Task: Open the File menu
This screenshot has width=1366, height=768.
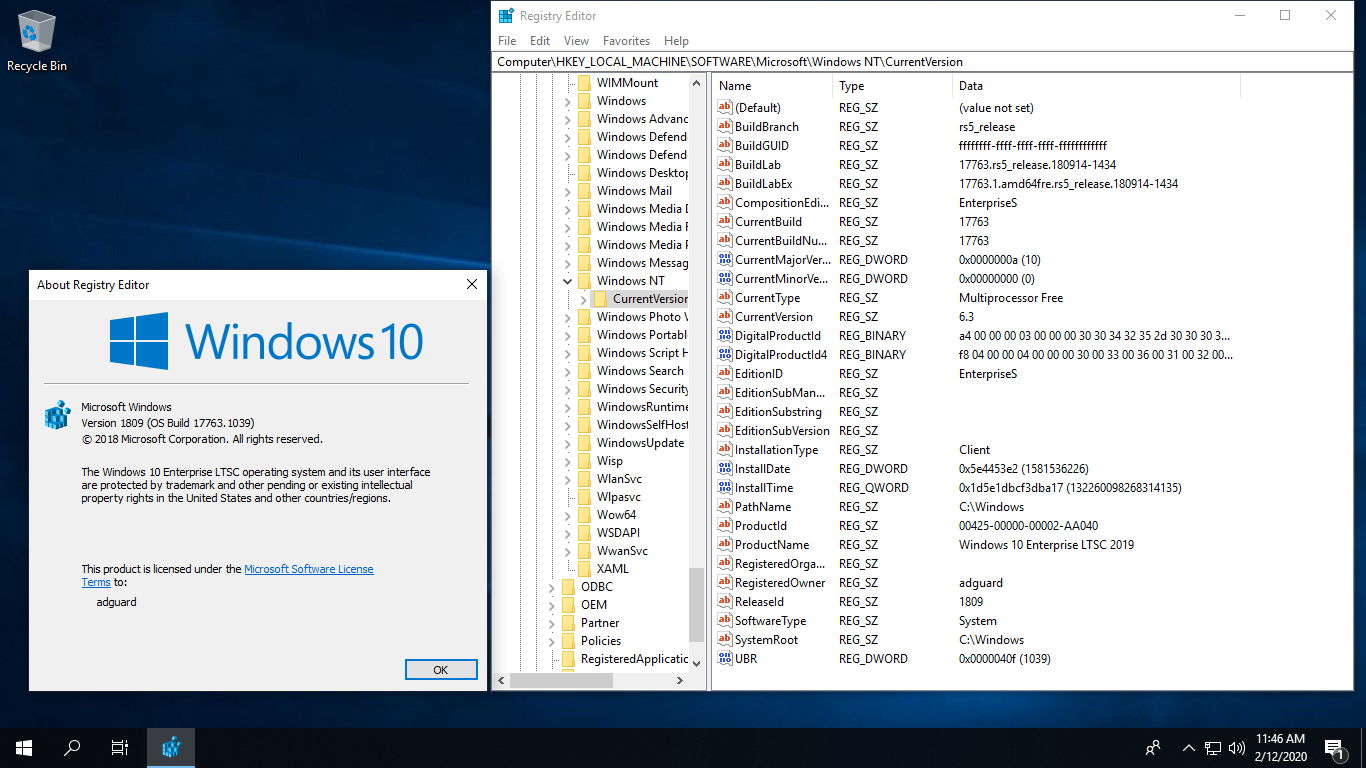Action: (x=507, y=41)
